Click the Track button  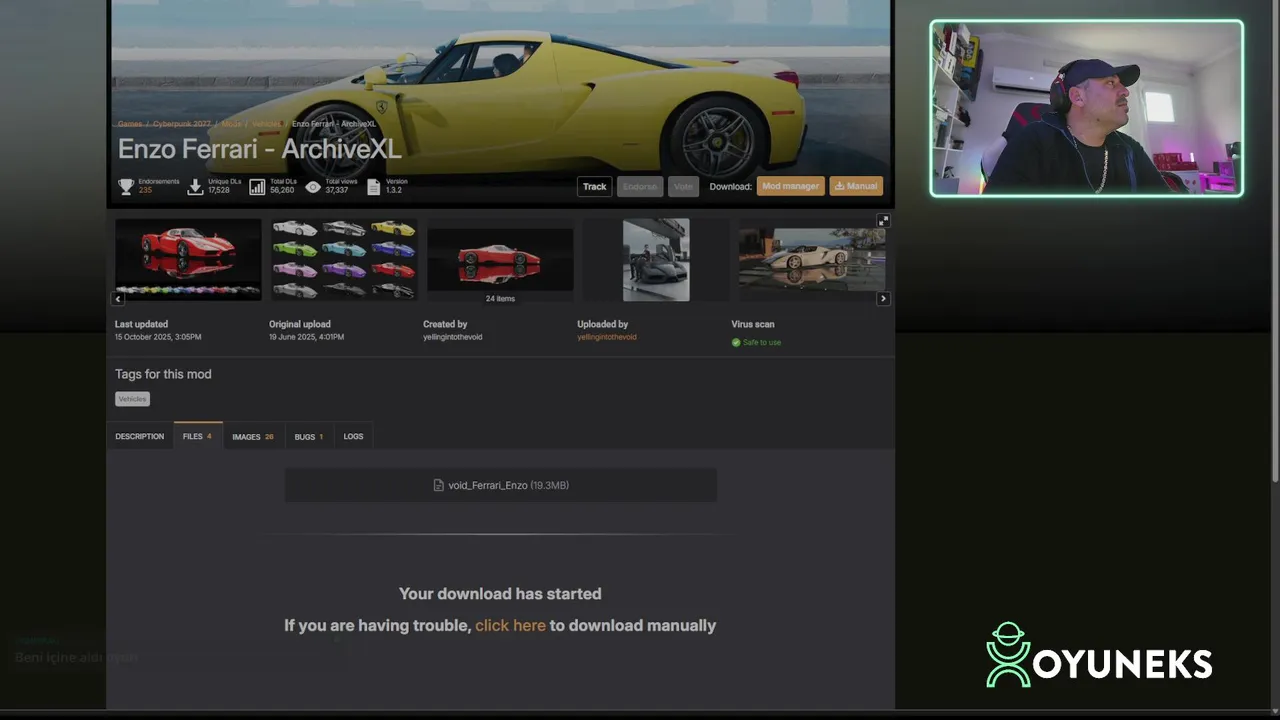[x=595, y=186]
